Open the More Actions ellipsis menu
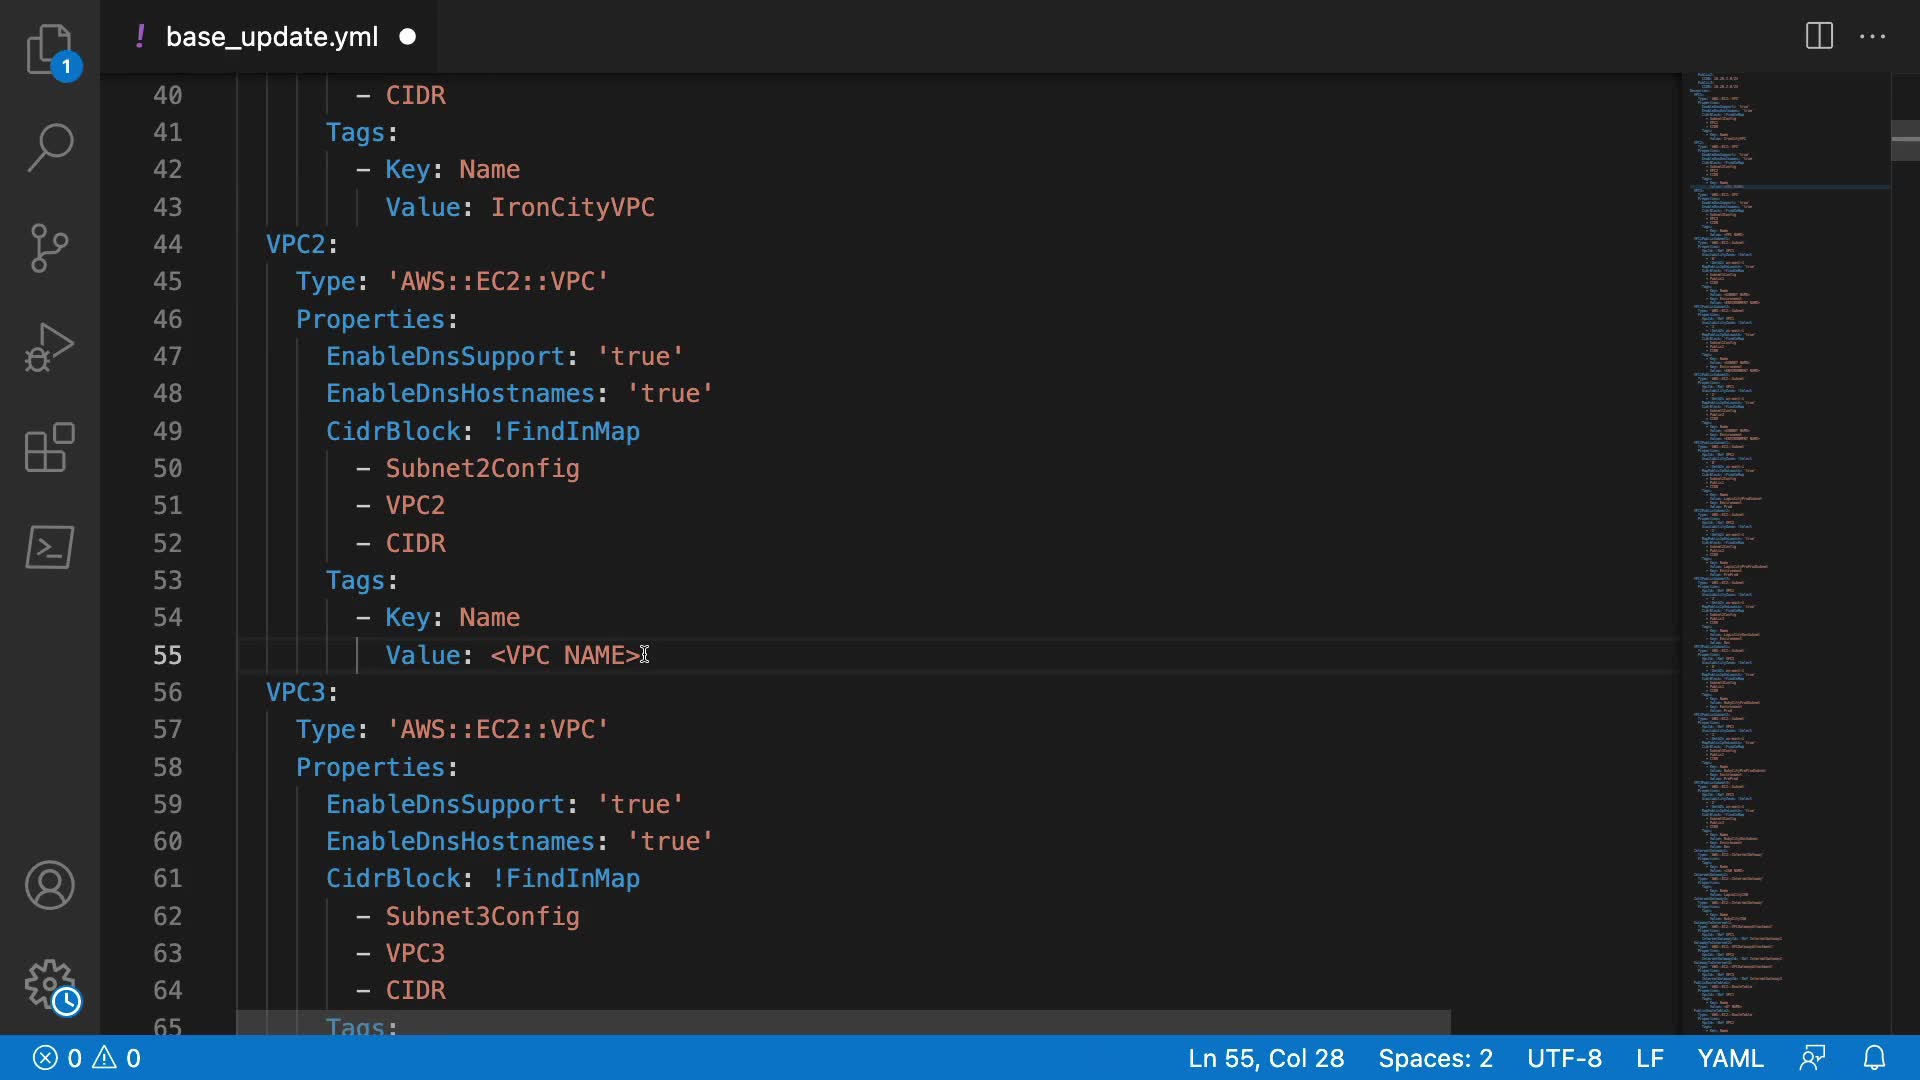 (x=1872, y=37)
